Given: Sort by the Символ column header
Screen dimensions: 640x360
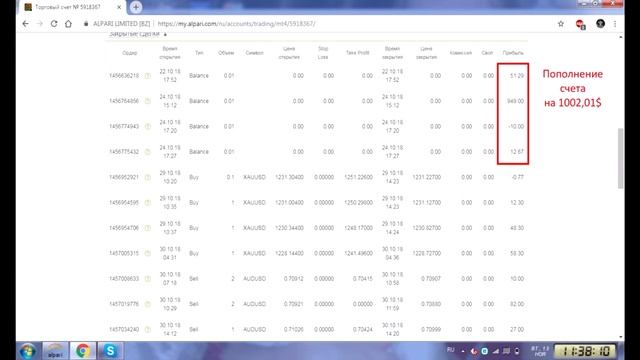Looking at the screenshot, I should point(254,53).
